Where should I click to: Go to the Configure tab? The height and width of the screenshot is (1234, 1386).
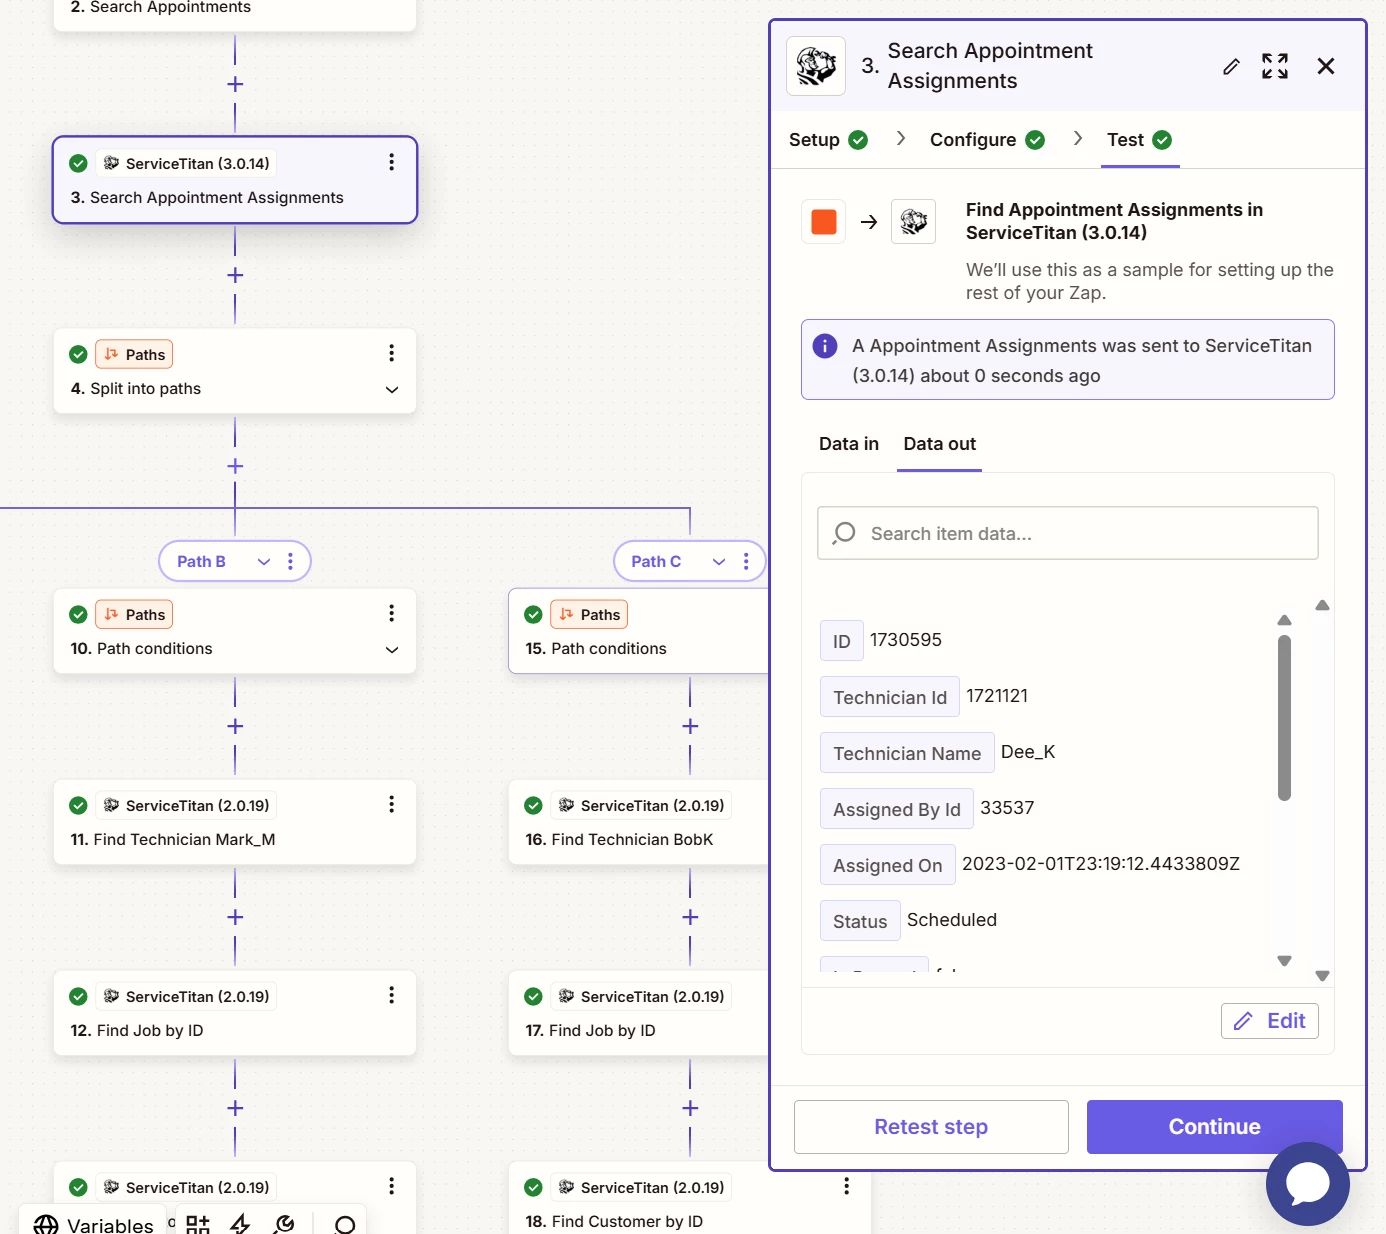coord(987,140)
